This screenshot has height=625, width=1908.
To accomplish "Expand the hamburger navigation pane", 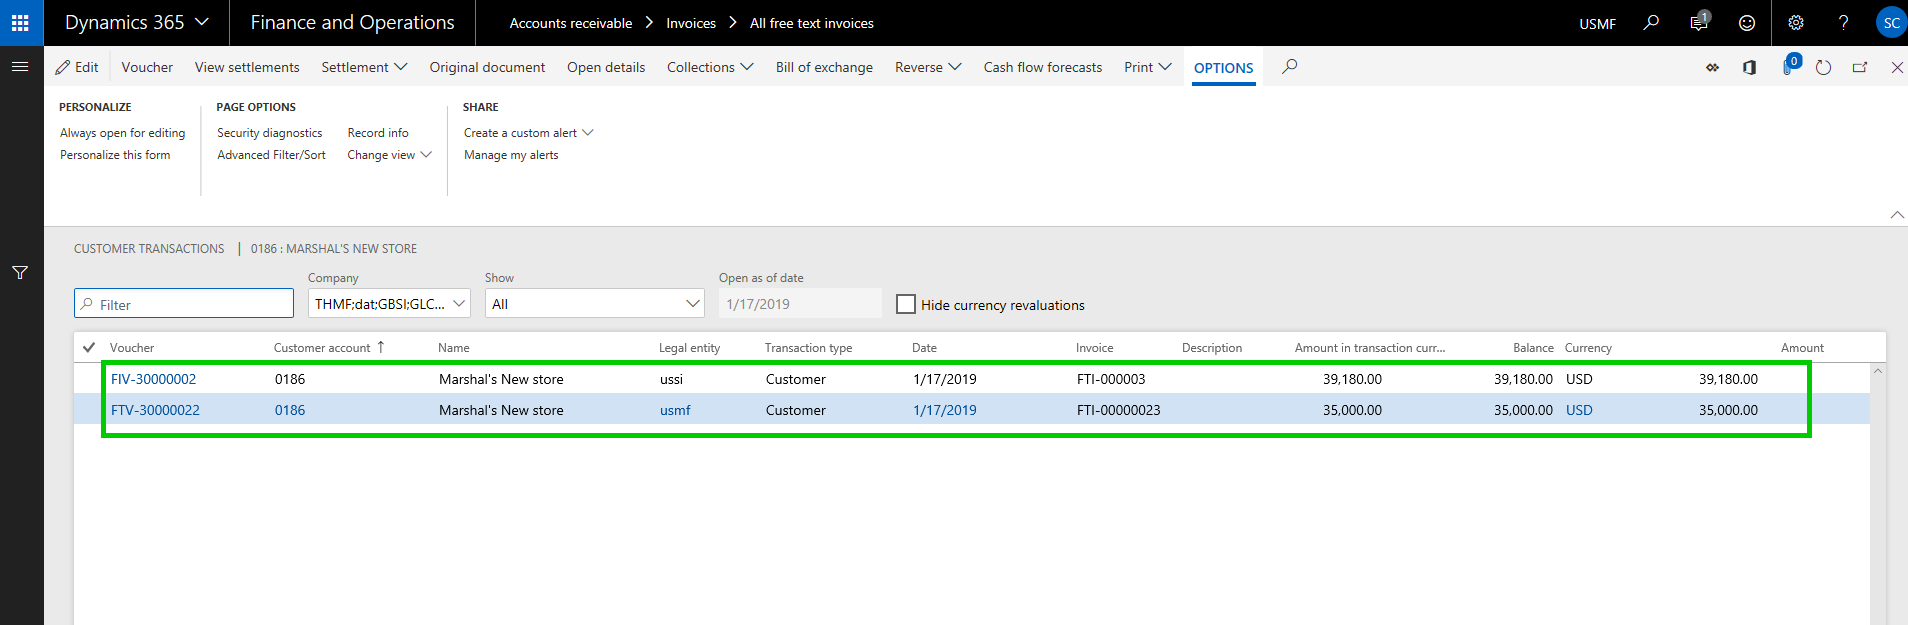I will [x=20, y=67].
